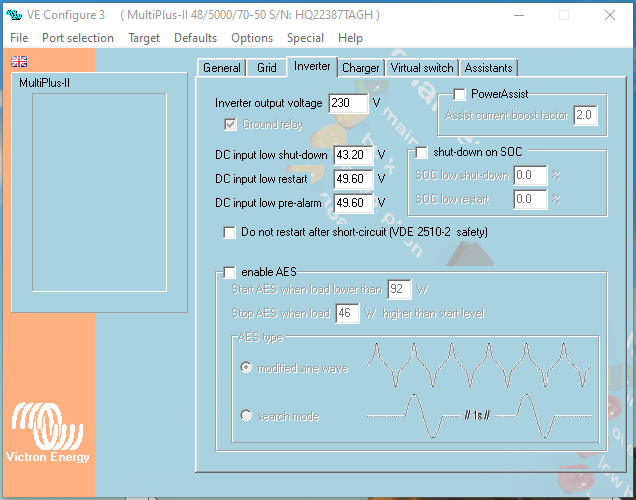Click the MultiPlus-II device panel label
Viewport: 636px width, 500px height.
pos(45,83)
